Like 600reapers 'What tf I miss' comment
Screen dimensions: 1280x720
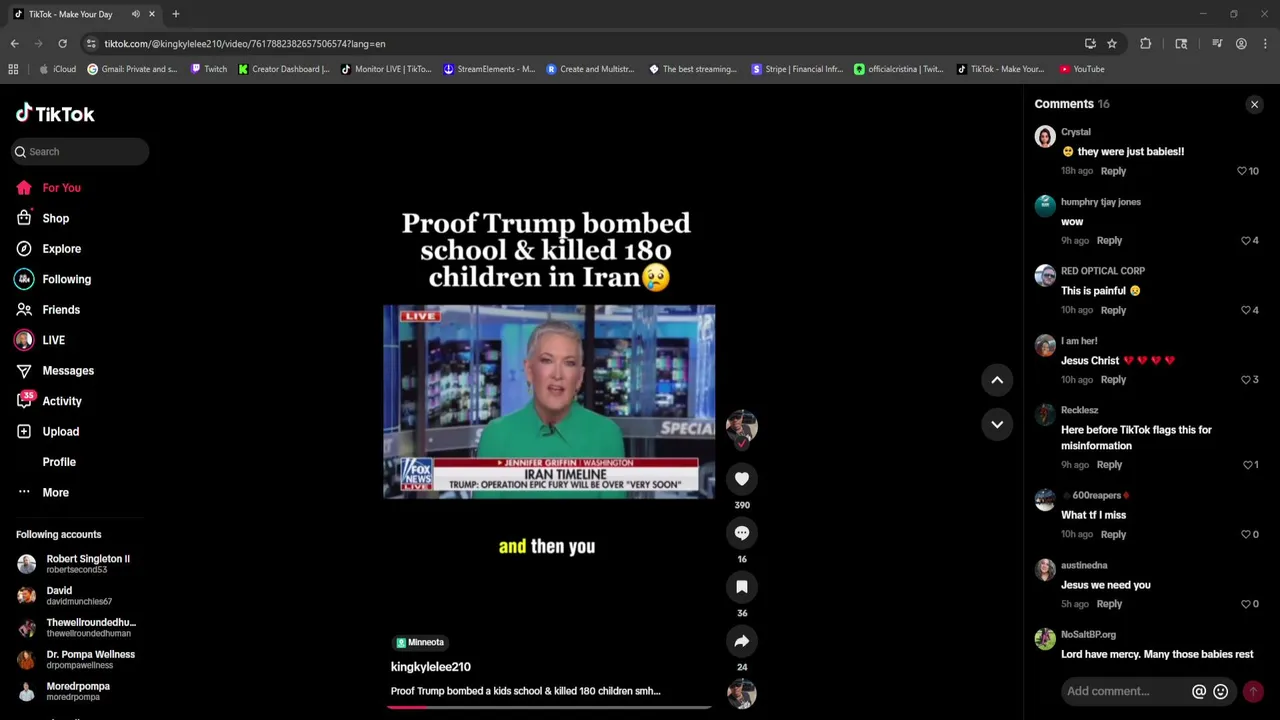[x=1246, y=535]
